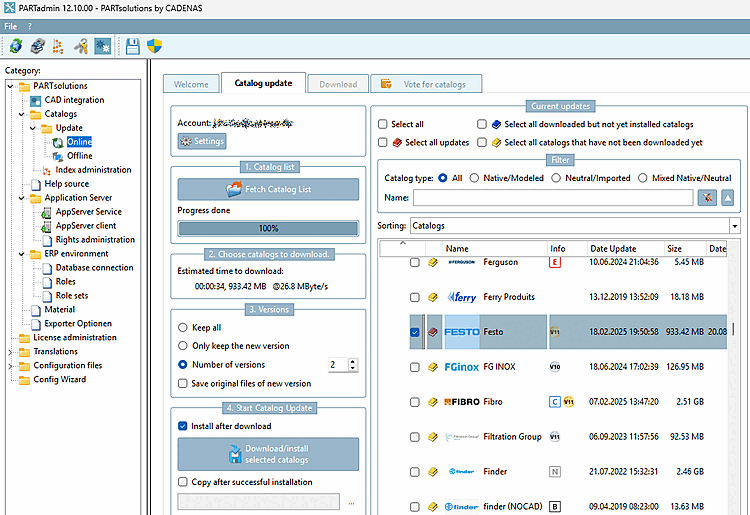The image size is (750, 515).
Task: Click the V10 badge in FG INOX row
Action: pyautogui.click(x=555, y=367)
